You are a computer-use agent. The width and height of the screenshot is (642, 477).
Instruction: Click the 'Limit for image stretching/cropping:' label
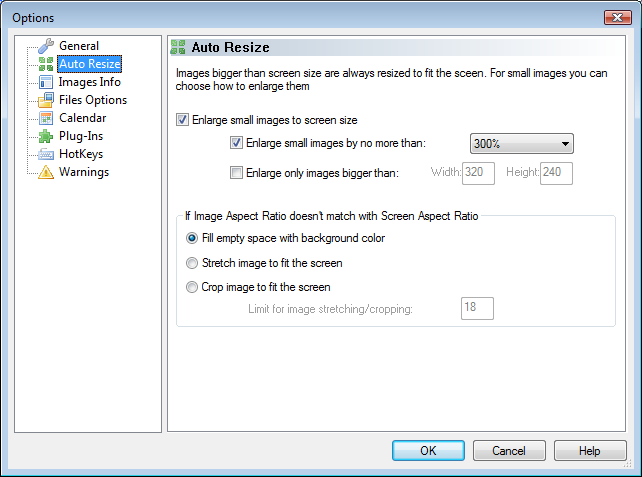[x=330, y=309]
